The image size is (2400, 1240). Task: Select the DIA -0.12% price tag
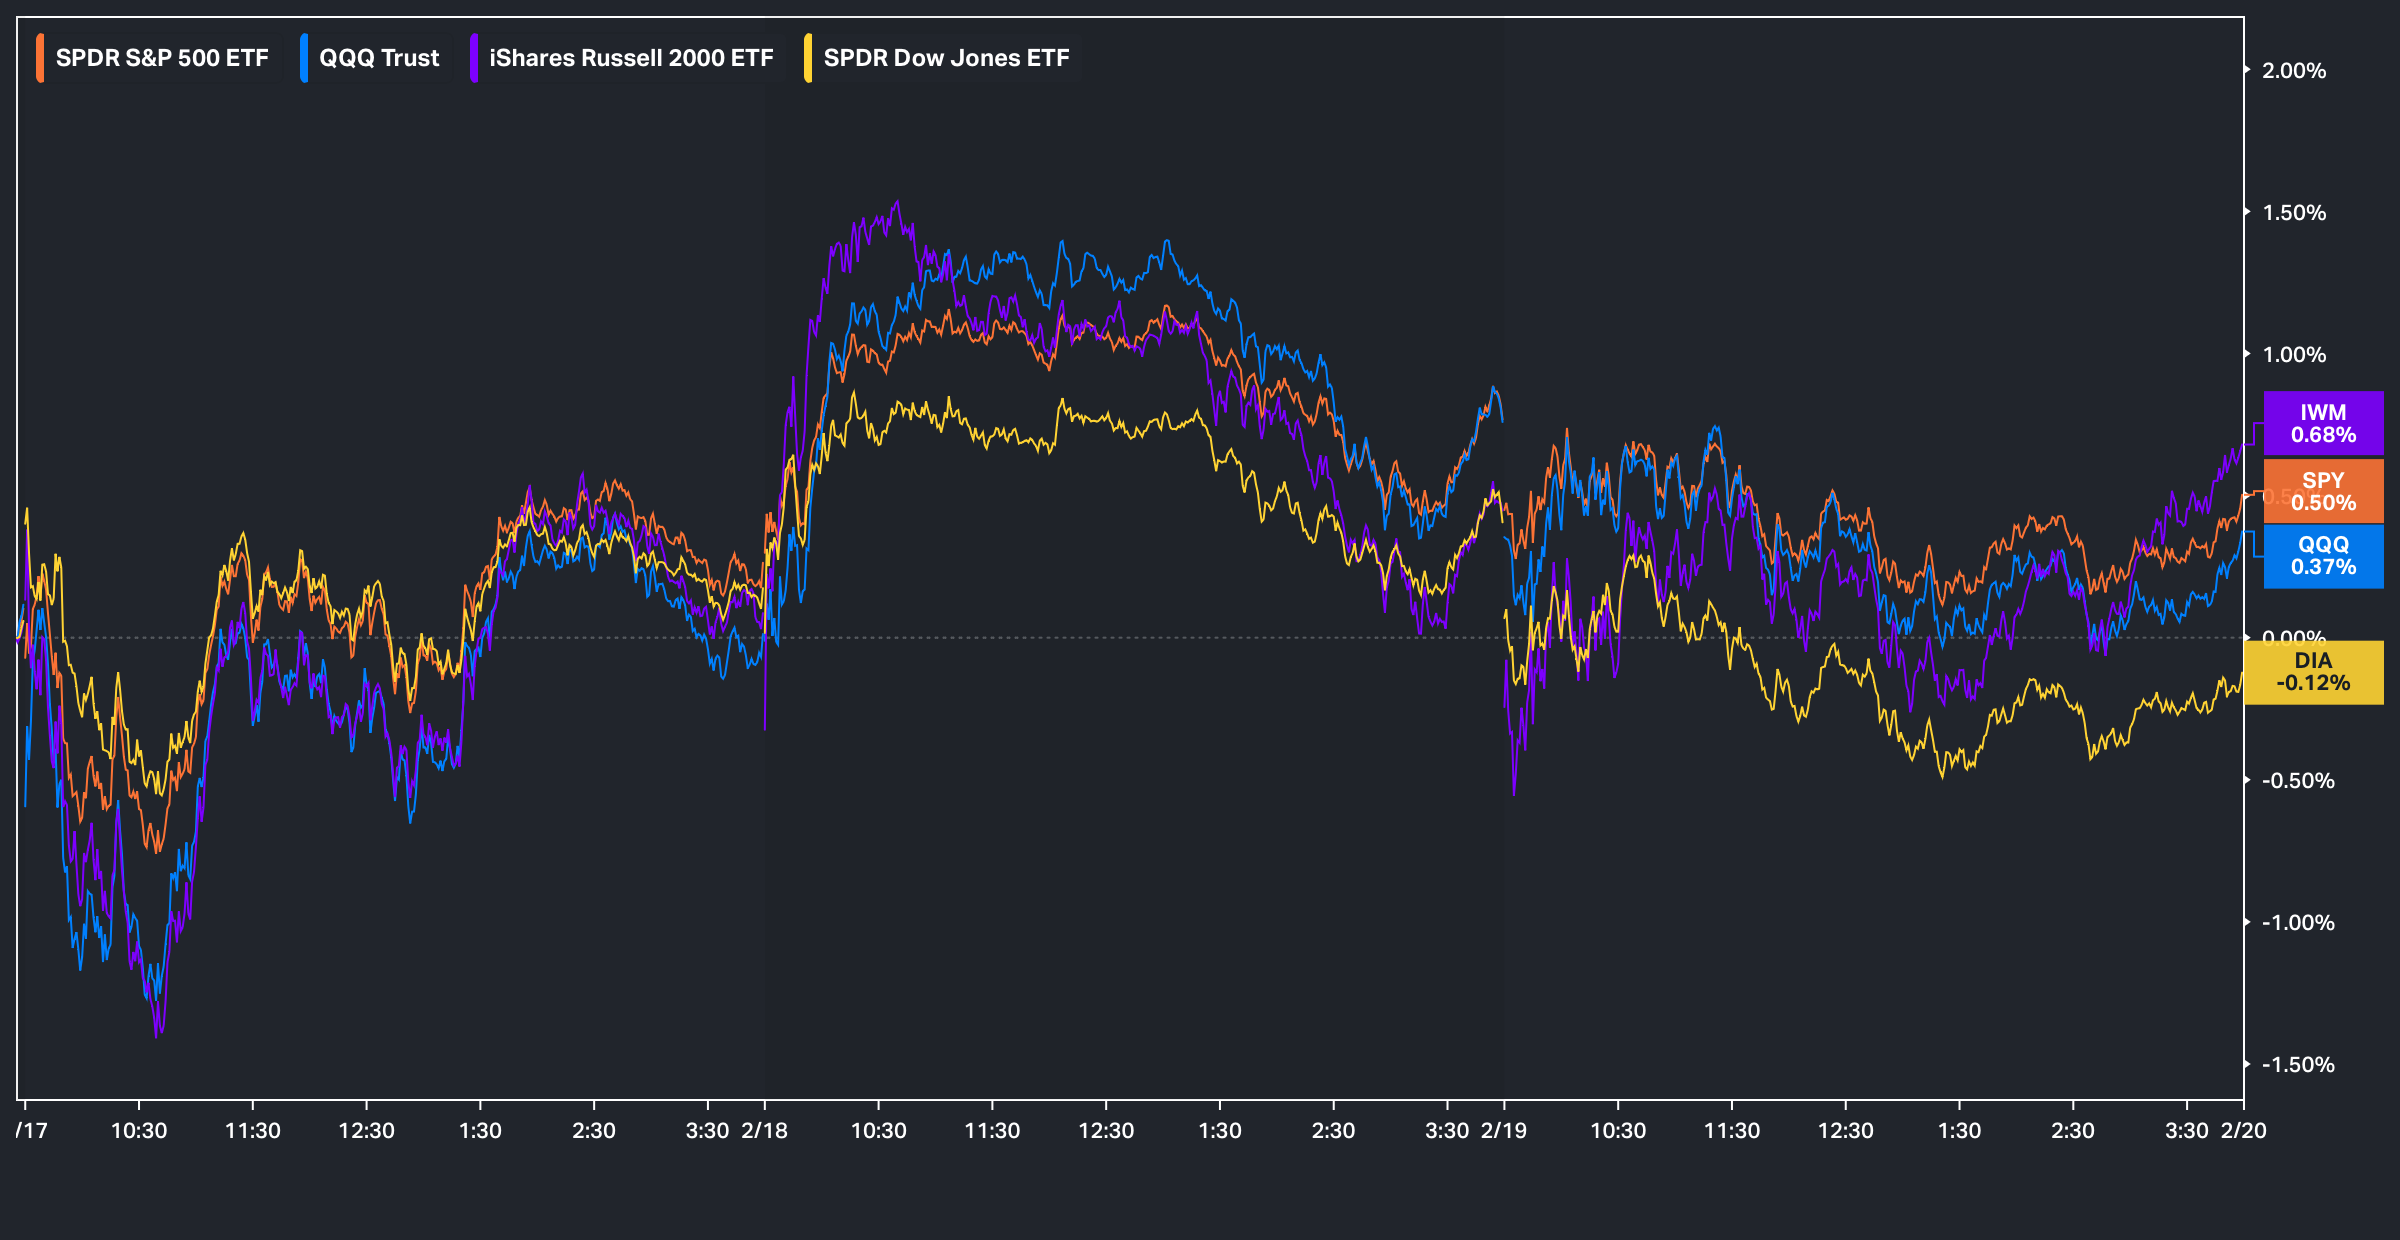pyautogui.click(x=2313, y=672)
